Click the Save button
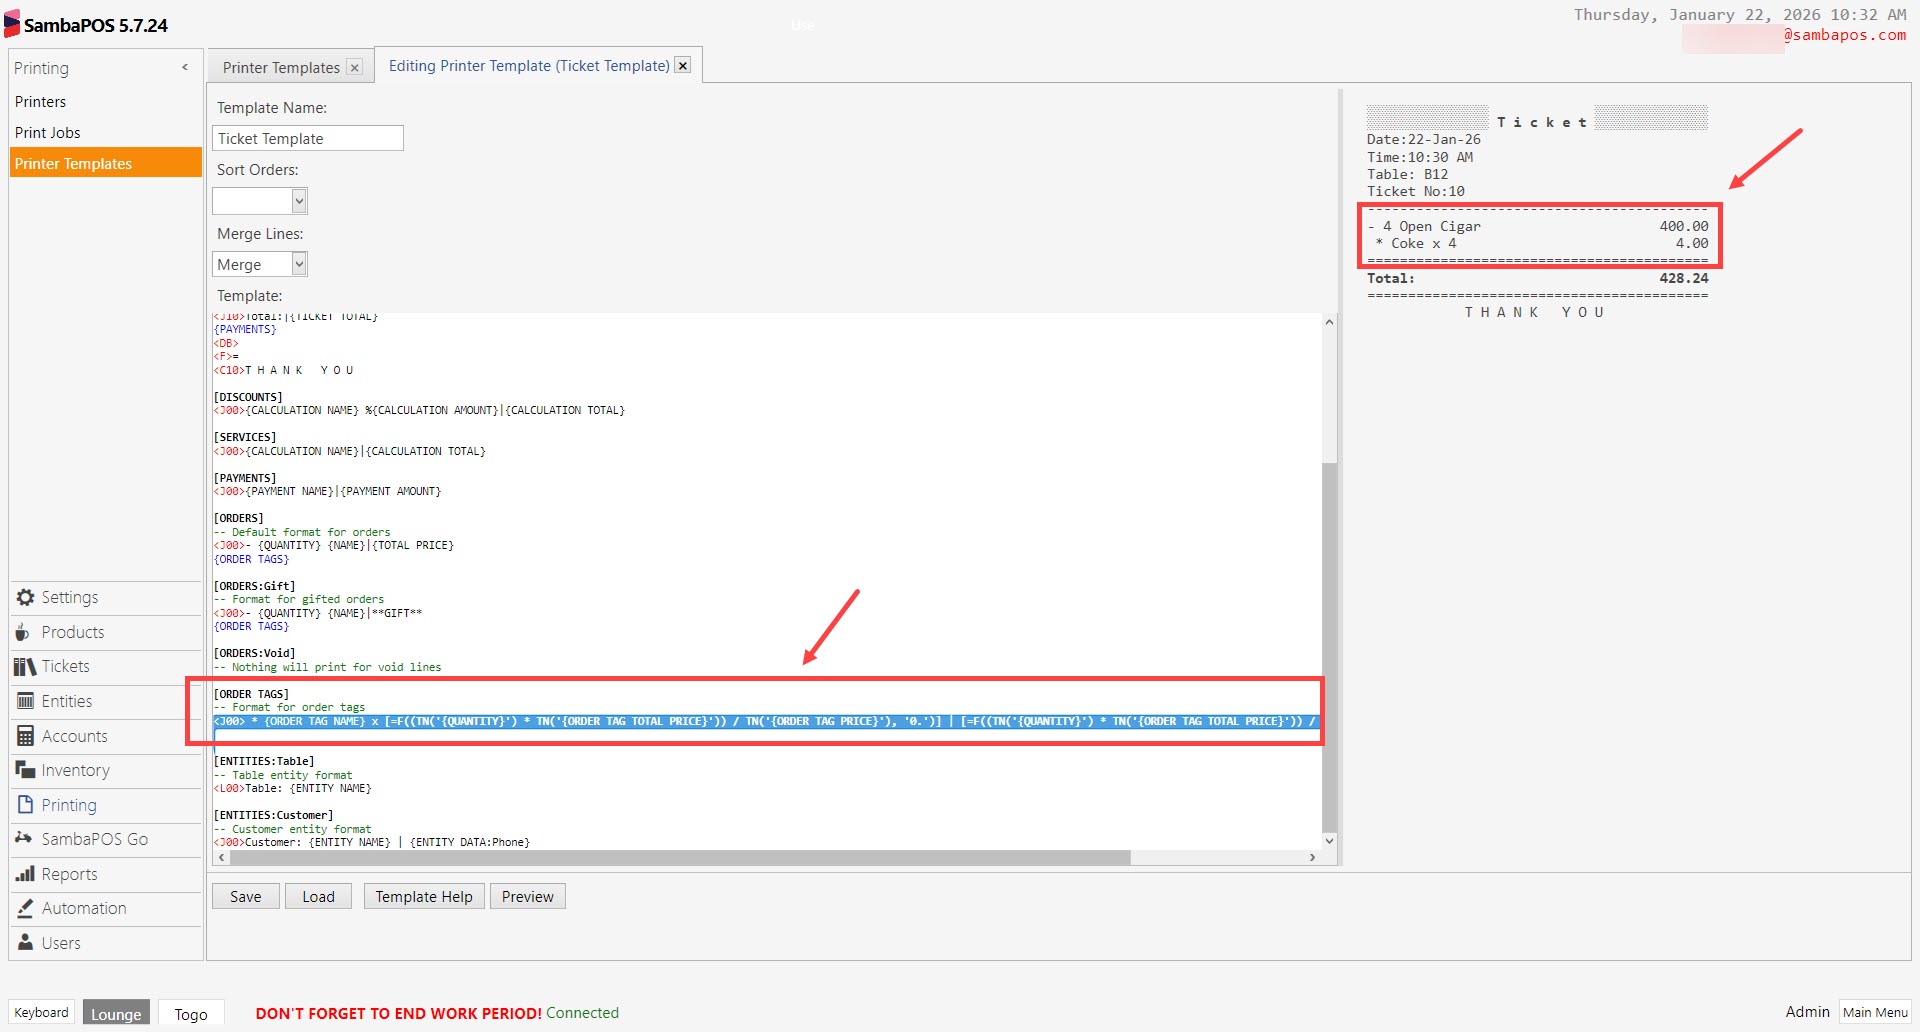This screenshot has width=1920, height=1032. click(245, 896)
